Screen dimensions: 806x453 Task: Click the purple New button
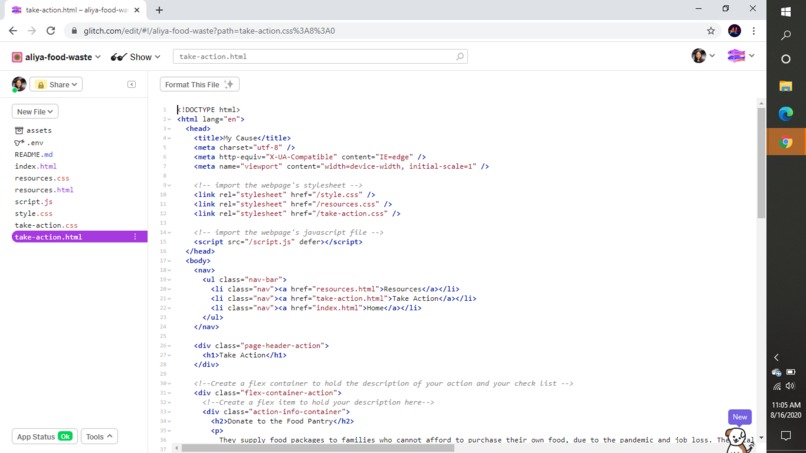click(x=740, y=417)
